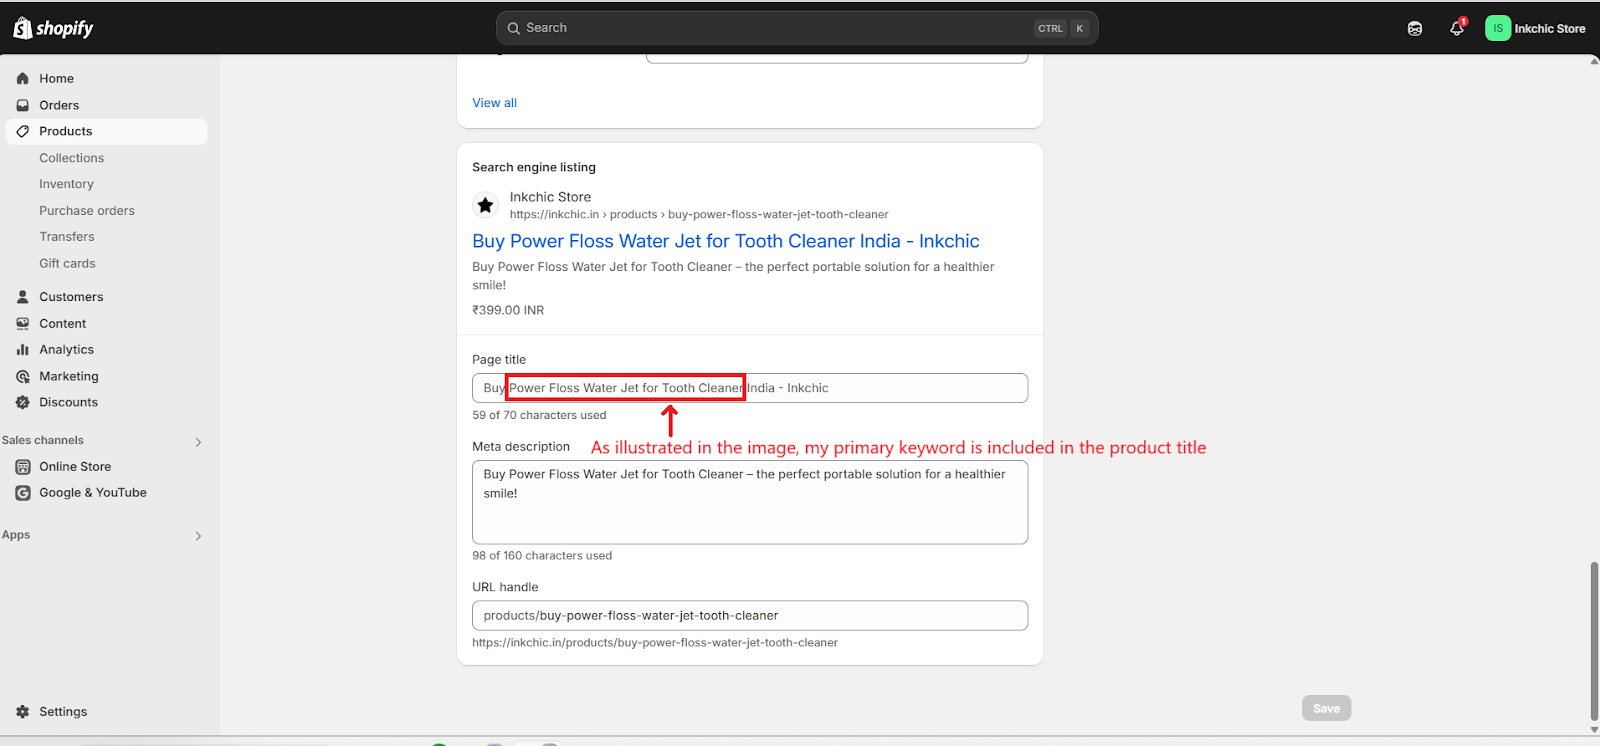
Task: Click the page scrollbar thumb
Action: pyautogui.click(x=1593, y=640)
